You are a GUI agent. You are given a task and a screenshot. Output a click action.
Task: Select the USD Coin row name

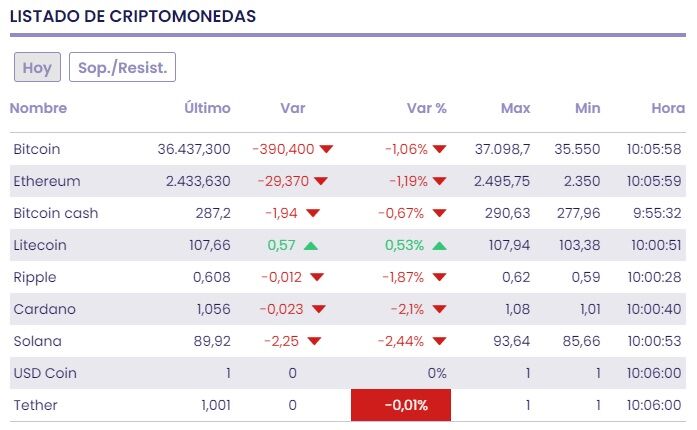45,373
